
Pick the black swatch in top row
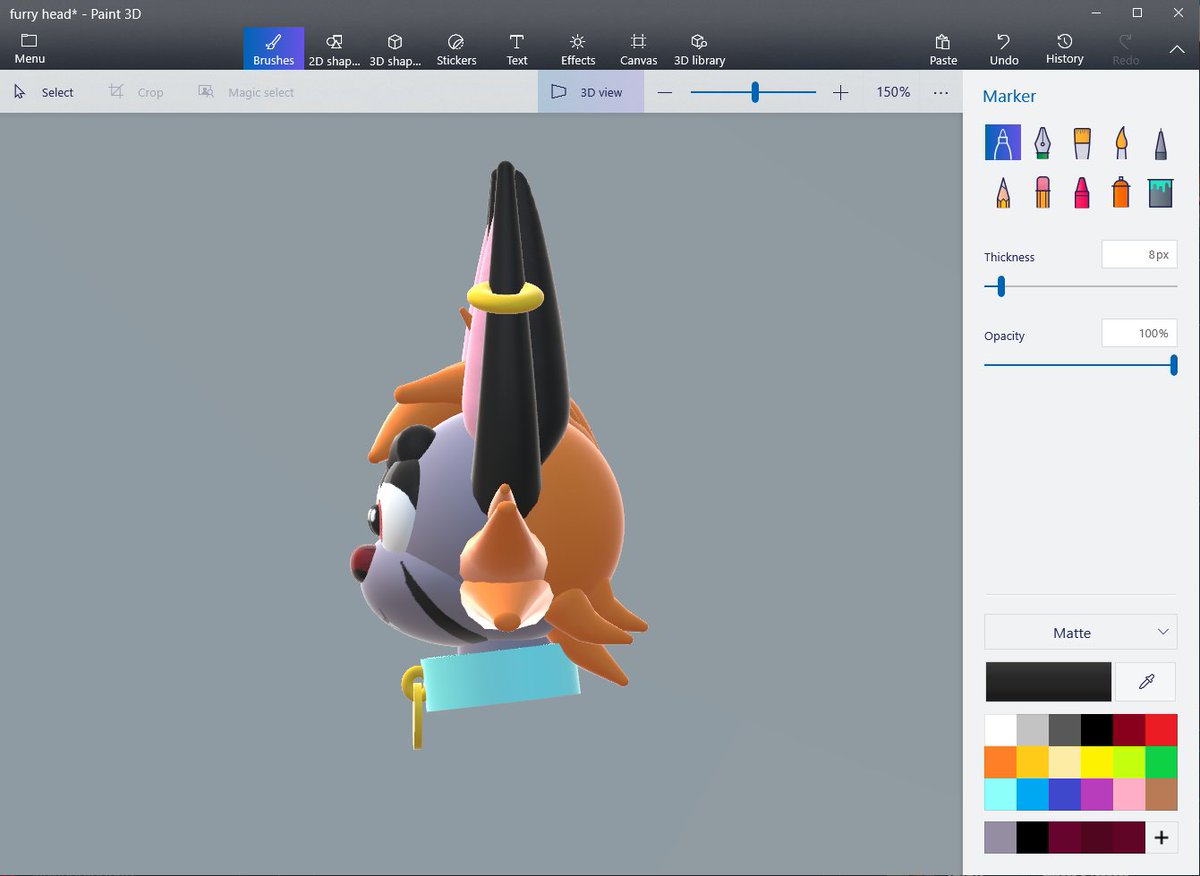point(1096,730)
